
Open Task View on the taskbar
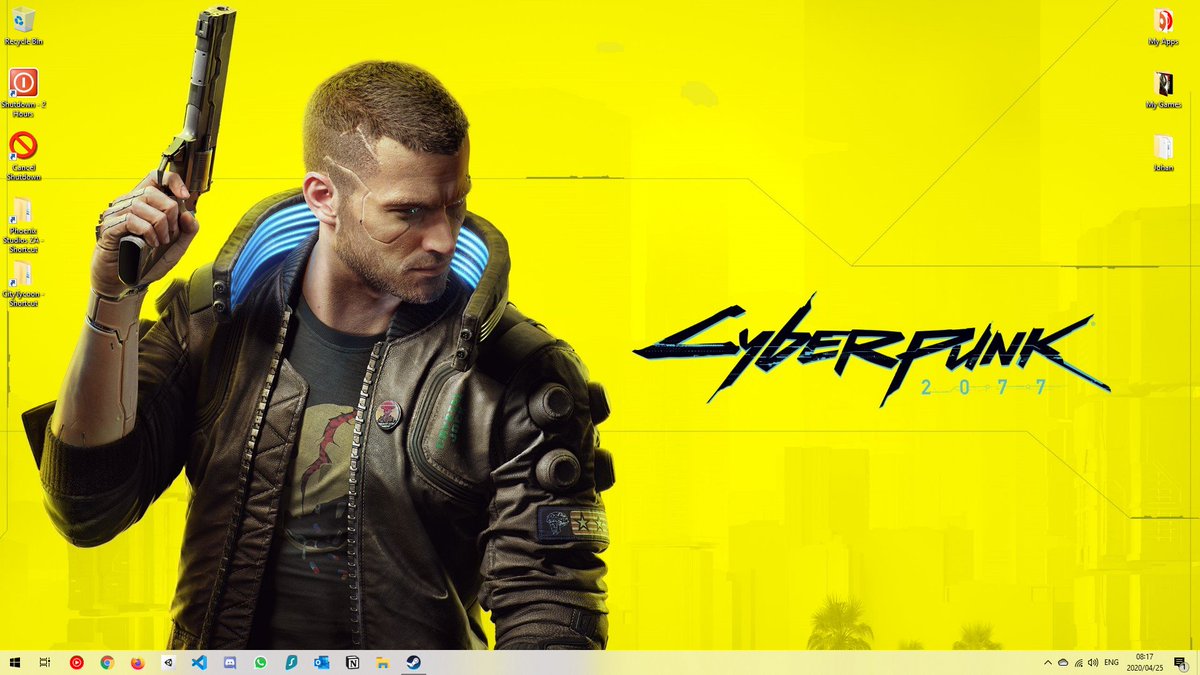[x=45, y=662]
